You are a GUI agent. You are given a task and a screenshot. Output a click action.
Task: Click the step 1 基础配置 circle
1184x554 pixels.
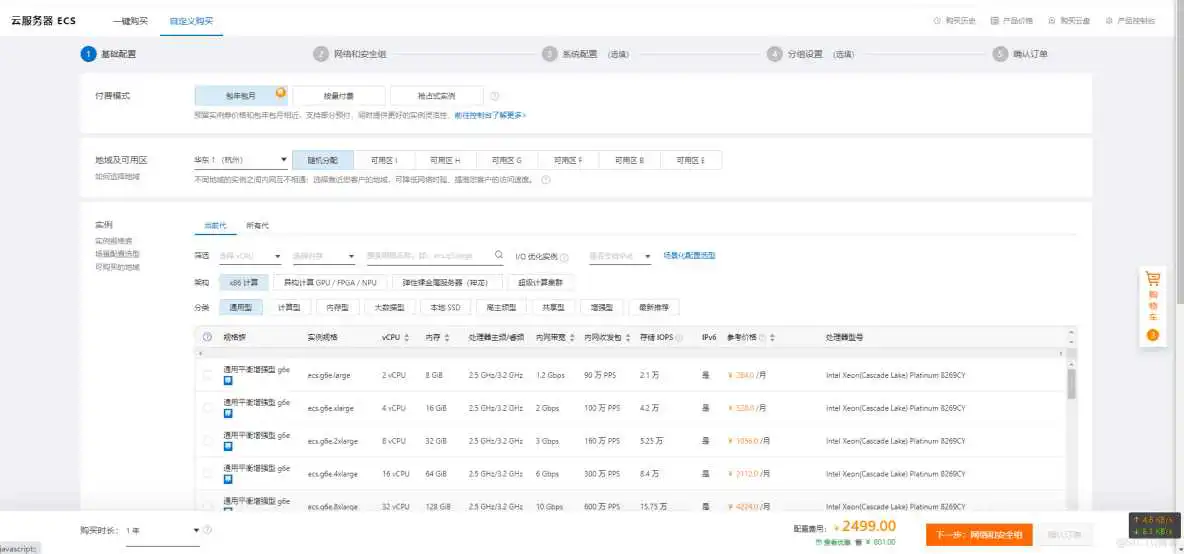(88, 54)
